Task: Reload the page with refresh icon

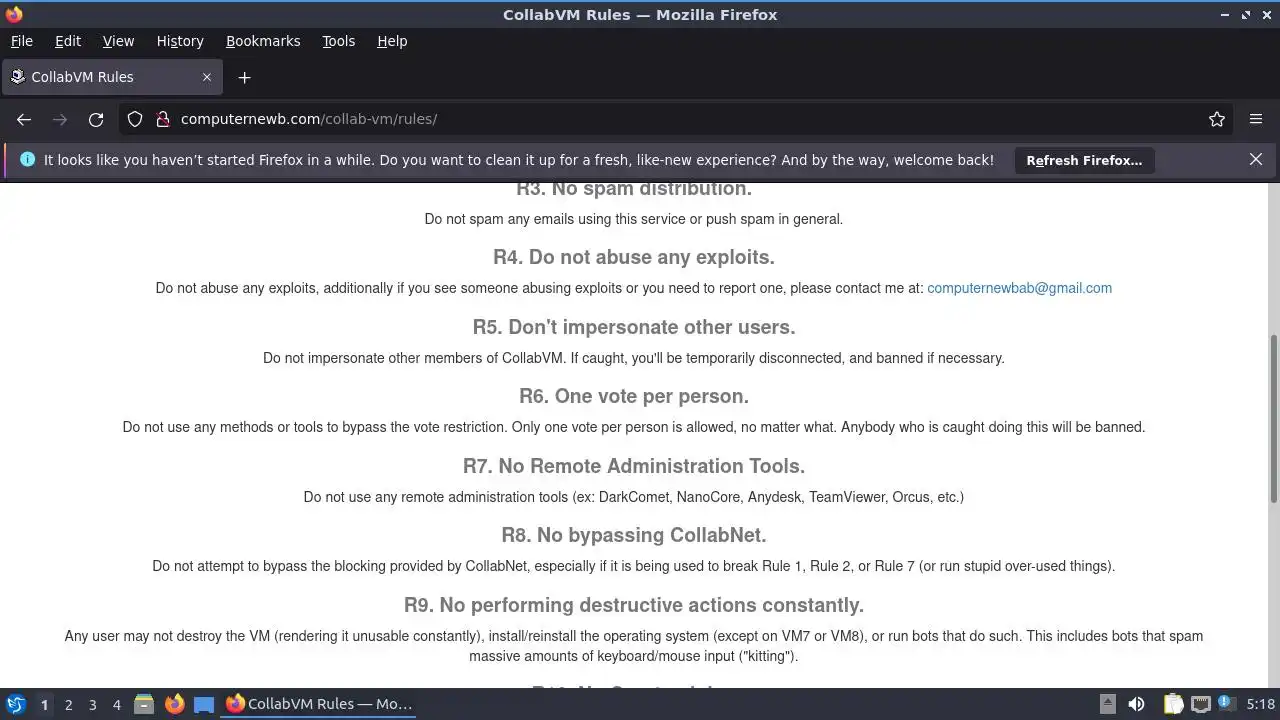Action: [x=96, y=119]
